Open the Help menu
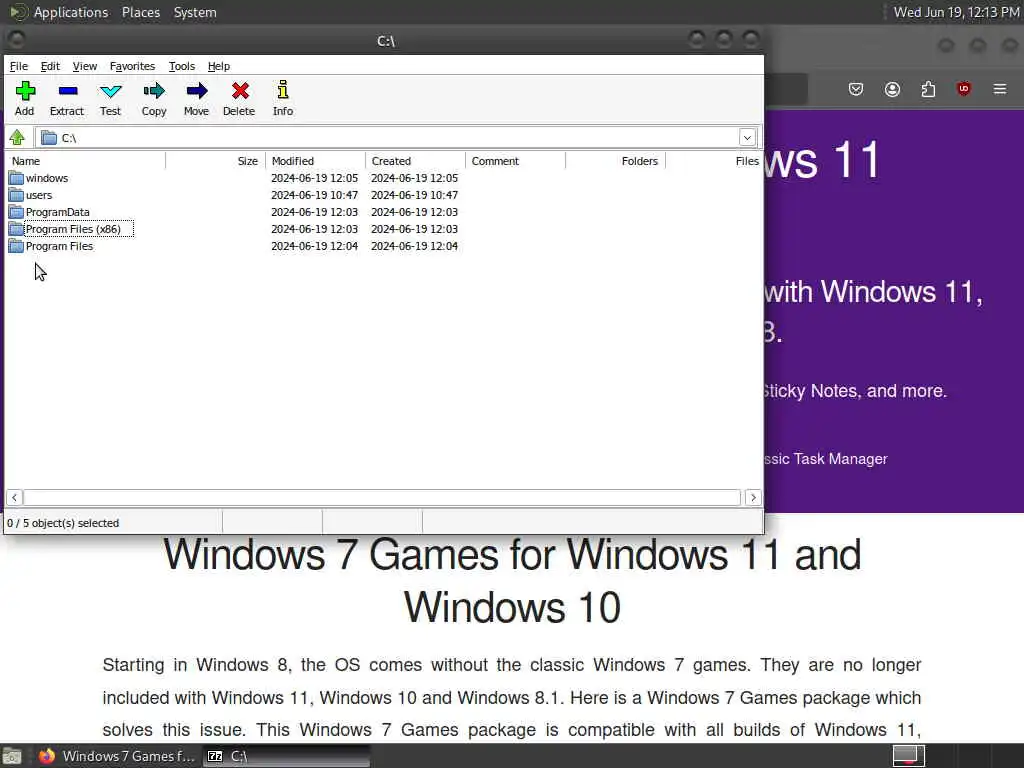 pyautogui.click(x=219, y=66)
